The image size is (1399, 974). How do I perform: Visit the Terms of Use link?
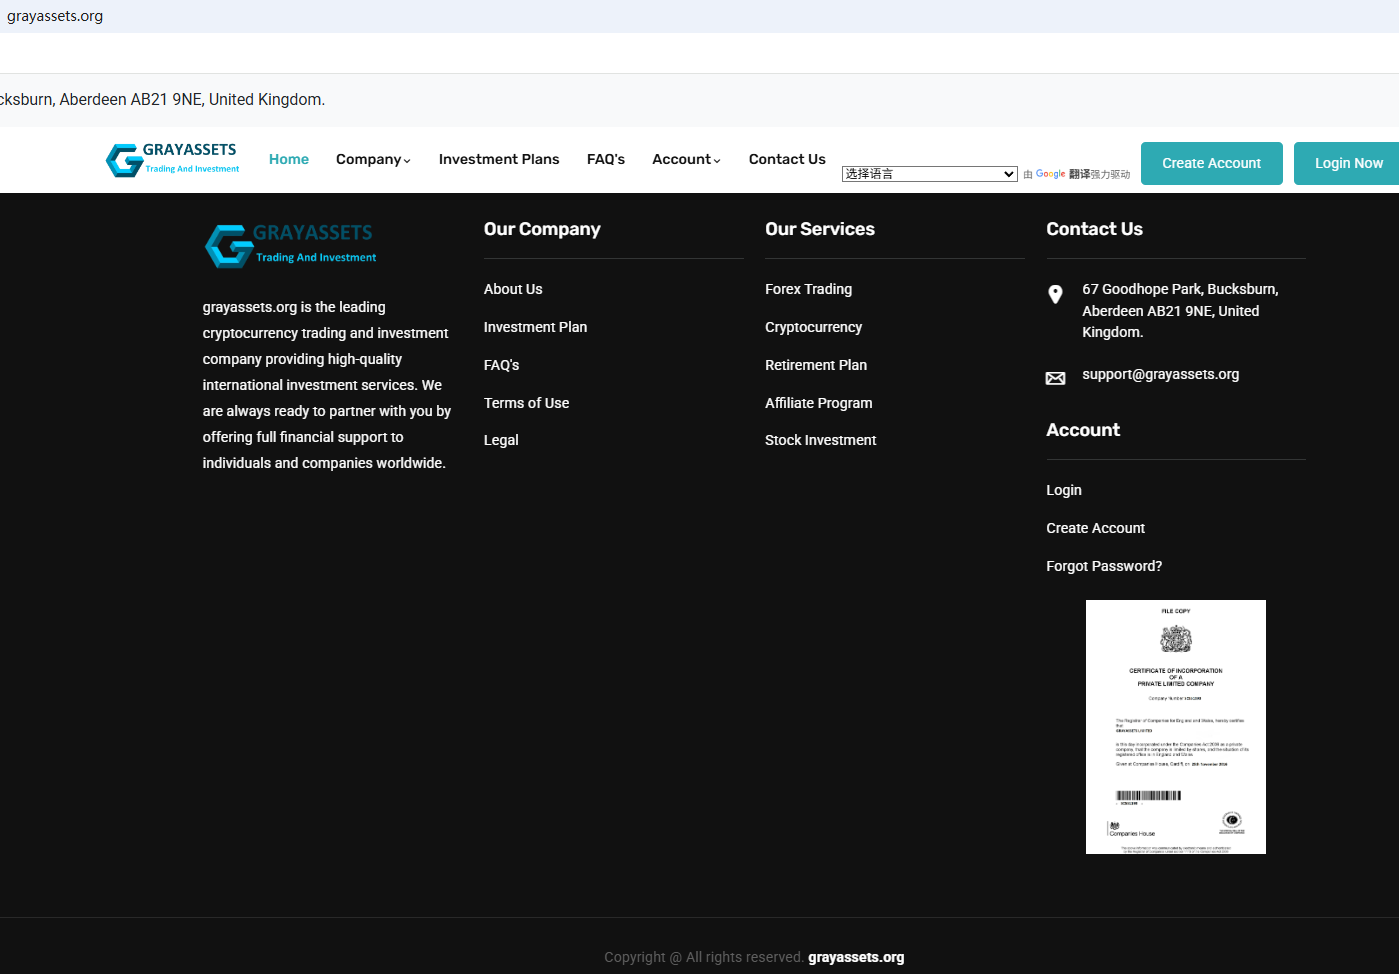tap(526, 403)
